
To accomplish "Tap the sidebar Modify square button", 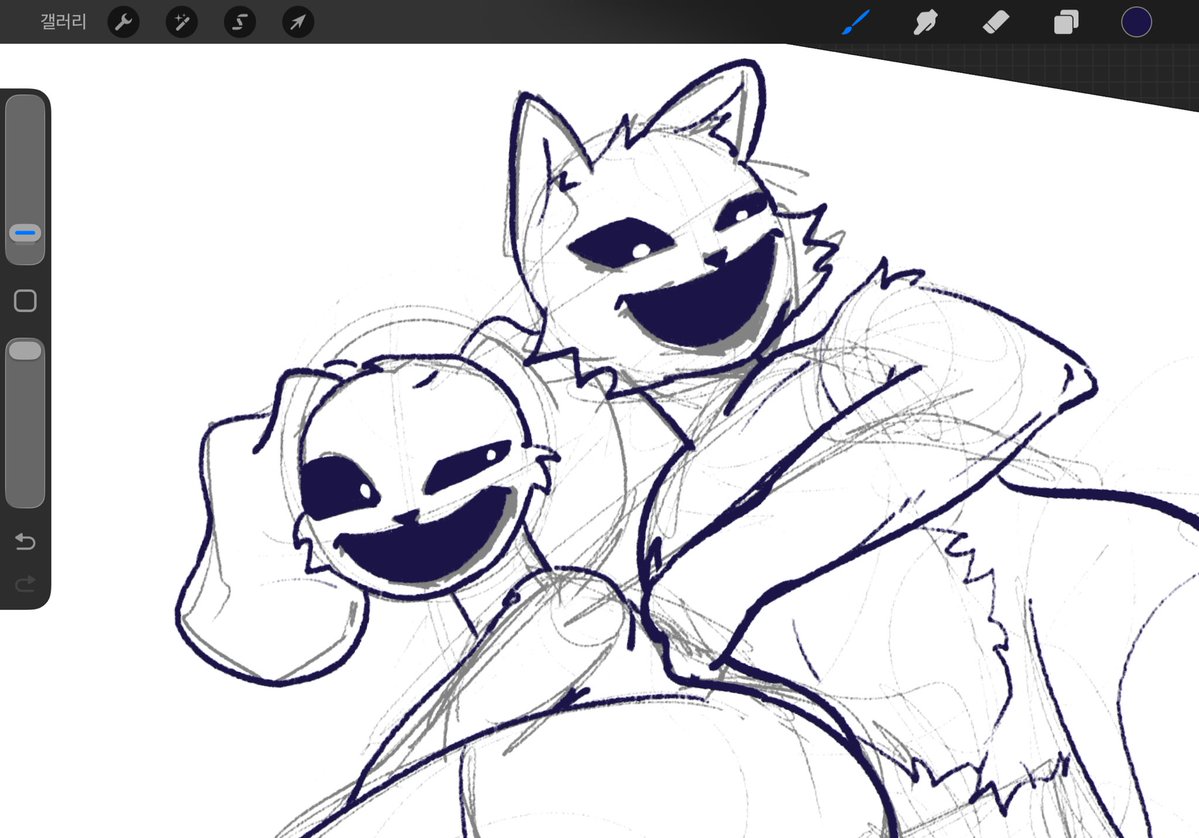I will coord(25,300).
